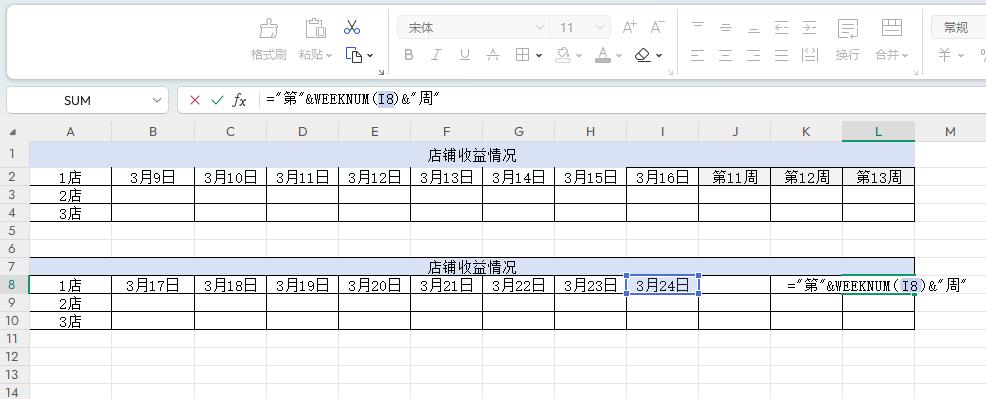Click the cell borders icon

coord(522,55)
